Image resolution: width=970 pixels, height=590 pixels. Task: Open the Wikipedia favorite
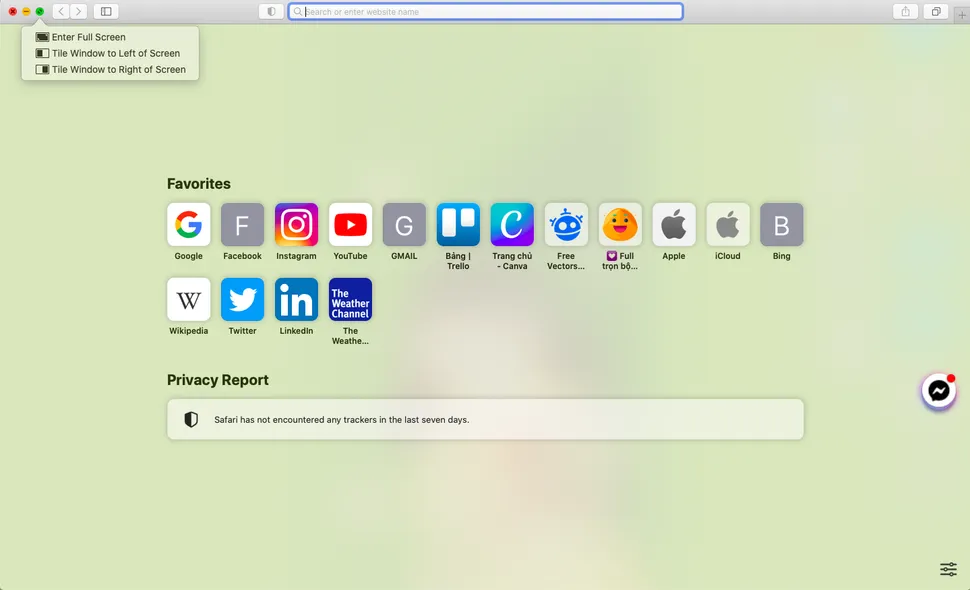coord(188,299)
